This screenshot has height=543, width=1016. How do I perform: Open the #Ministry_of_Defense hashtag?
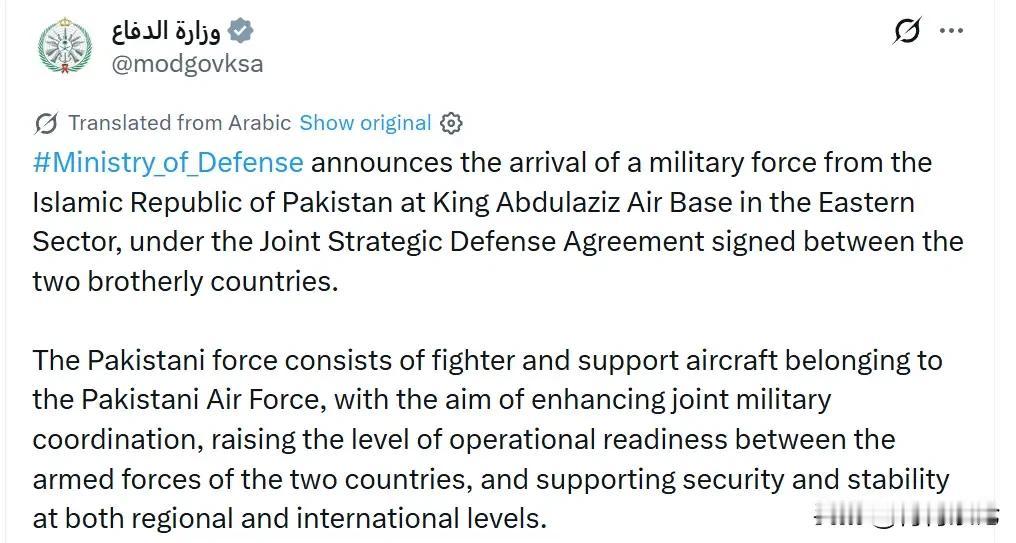pyautogui.click(x=168, y=162)
